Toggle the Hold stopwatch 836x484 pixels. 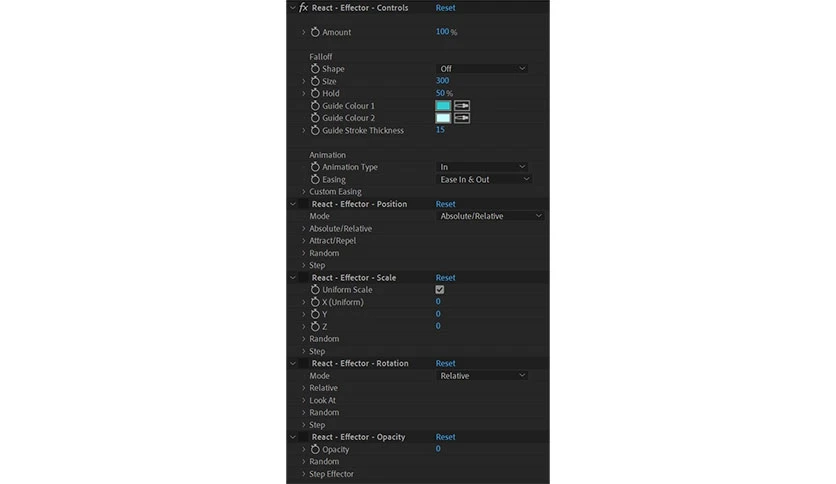point(315,93)
